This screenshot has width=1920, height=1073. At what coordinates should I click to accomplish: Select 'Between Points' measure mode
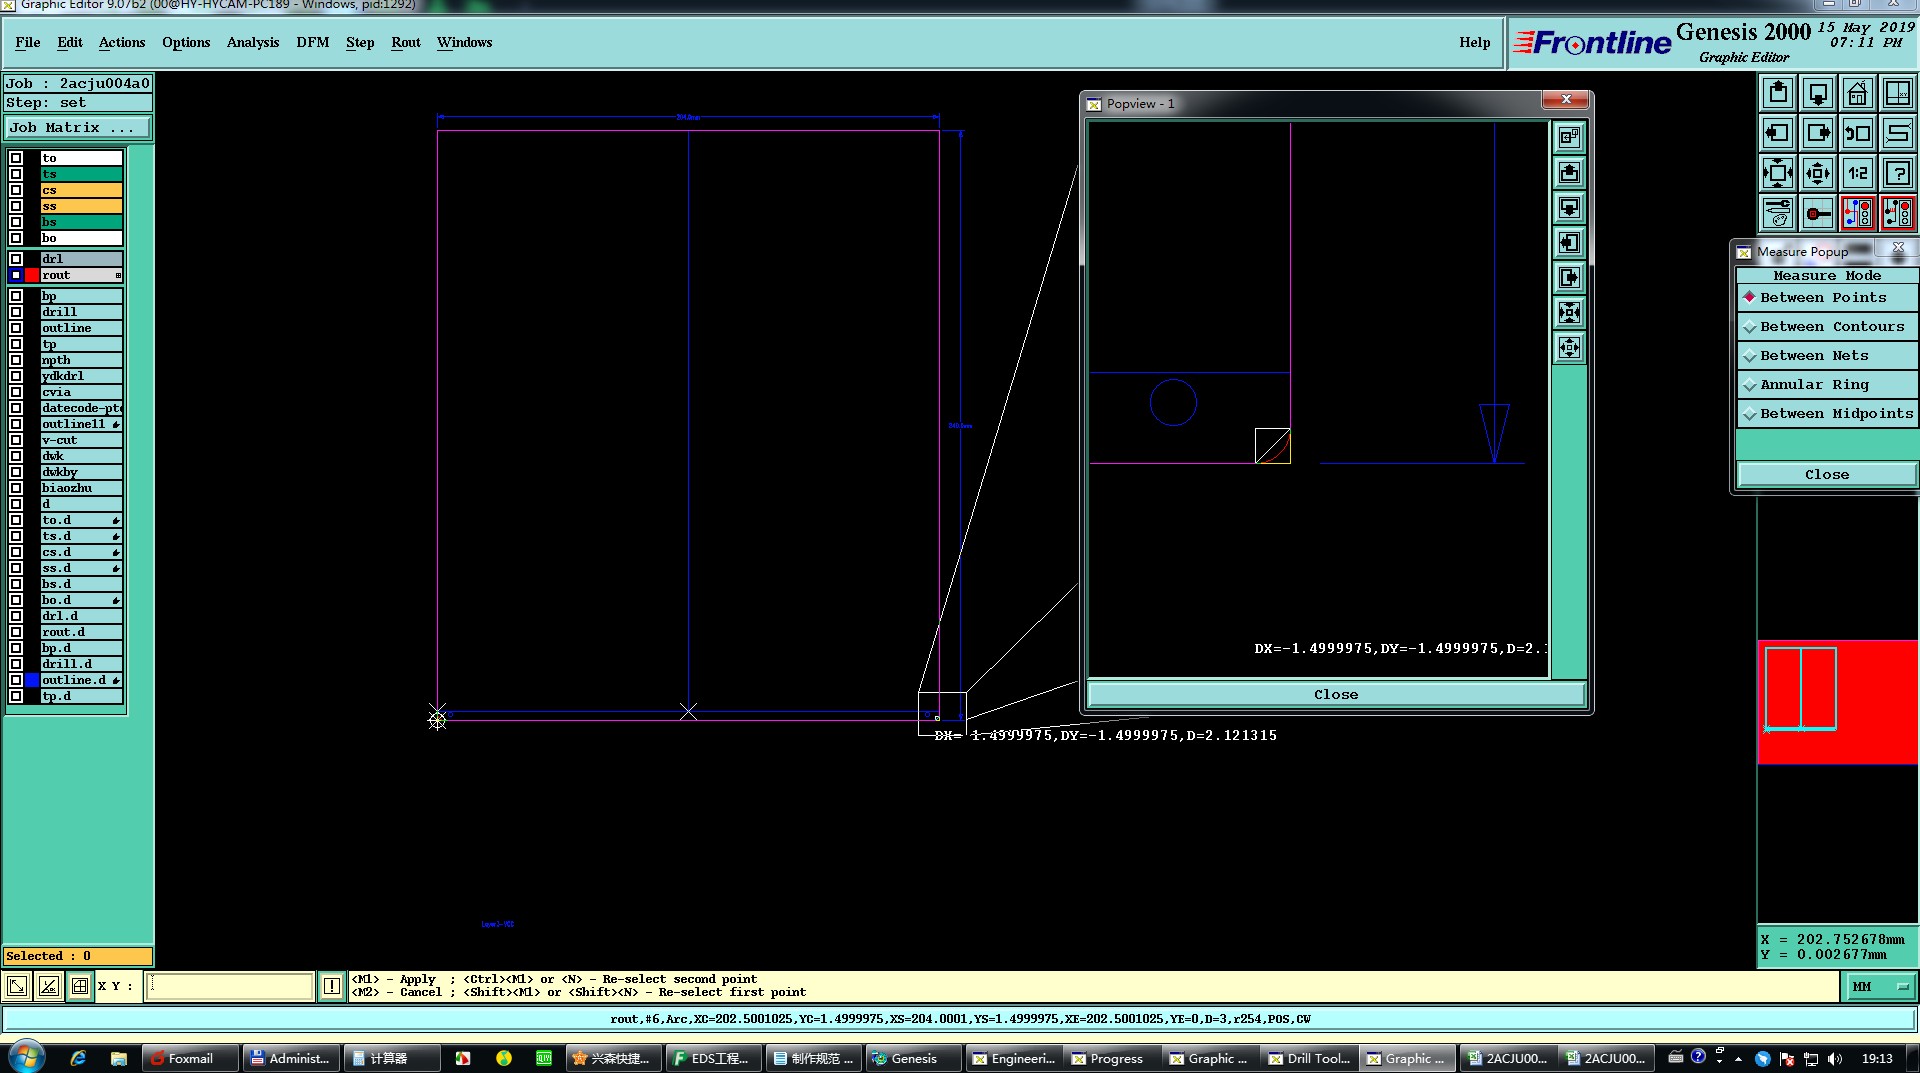click(1826, 298)
